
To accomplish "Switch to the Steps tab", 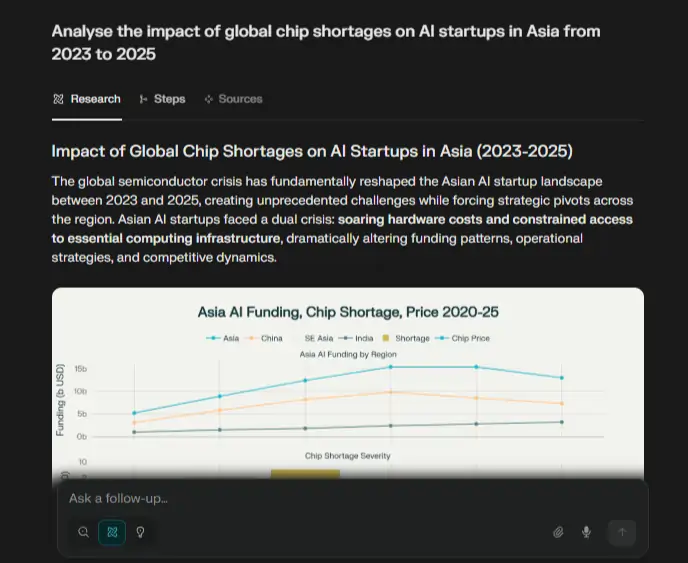I will point(162,99).
